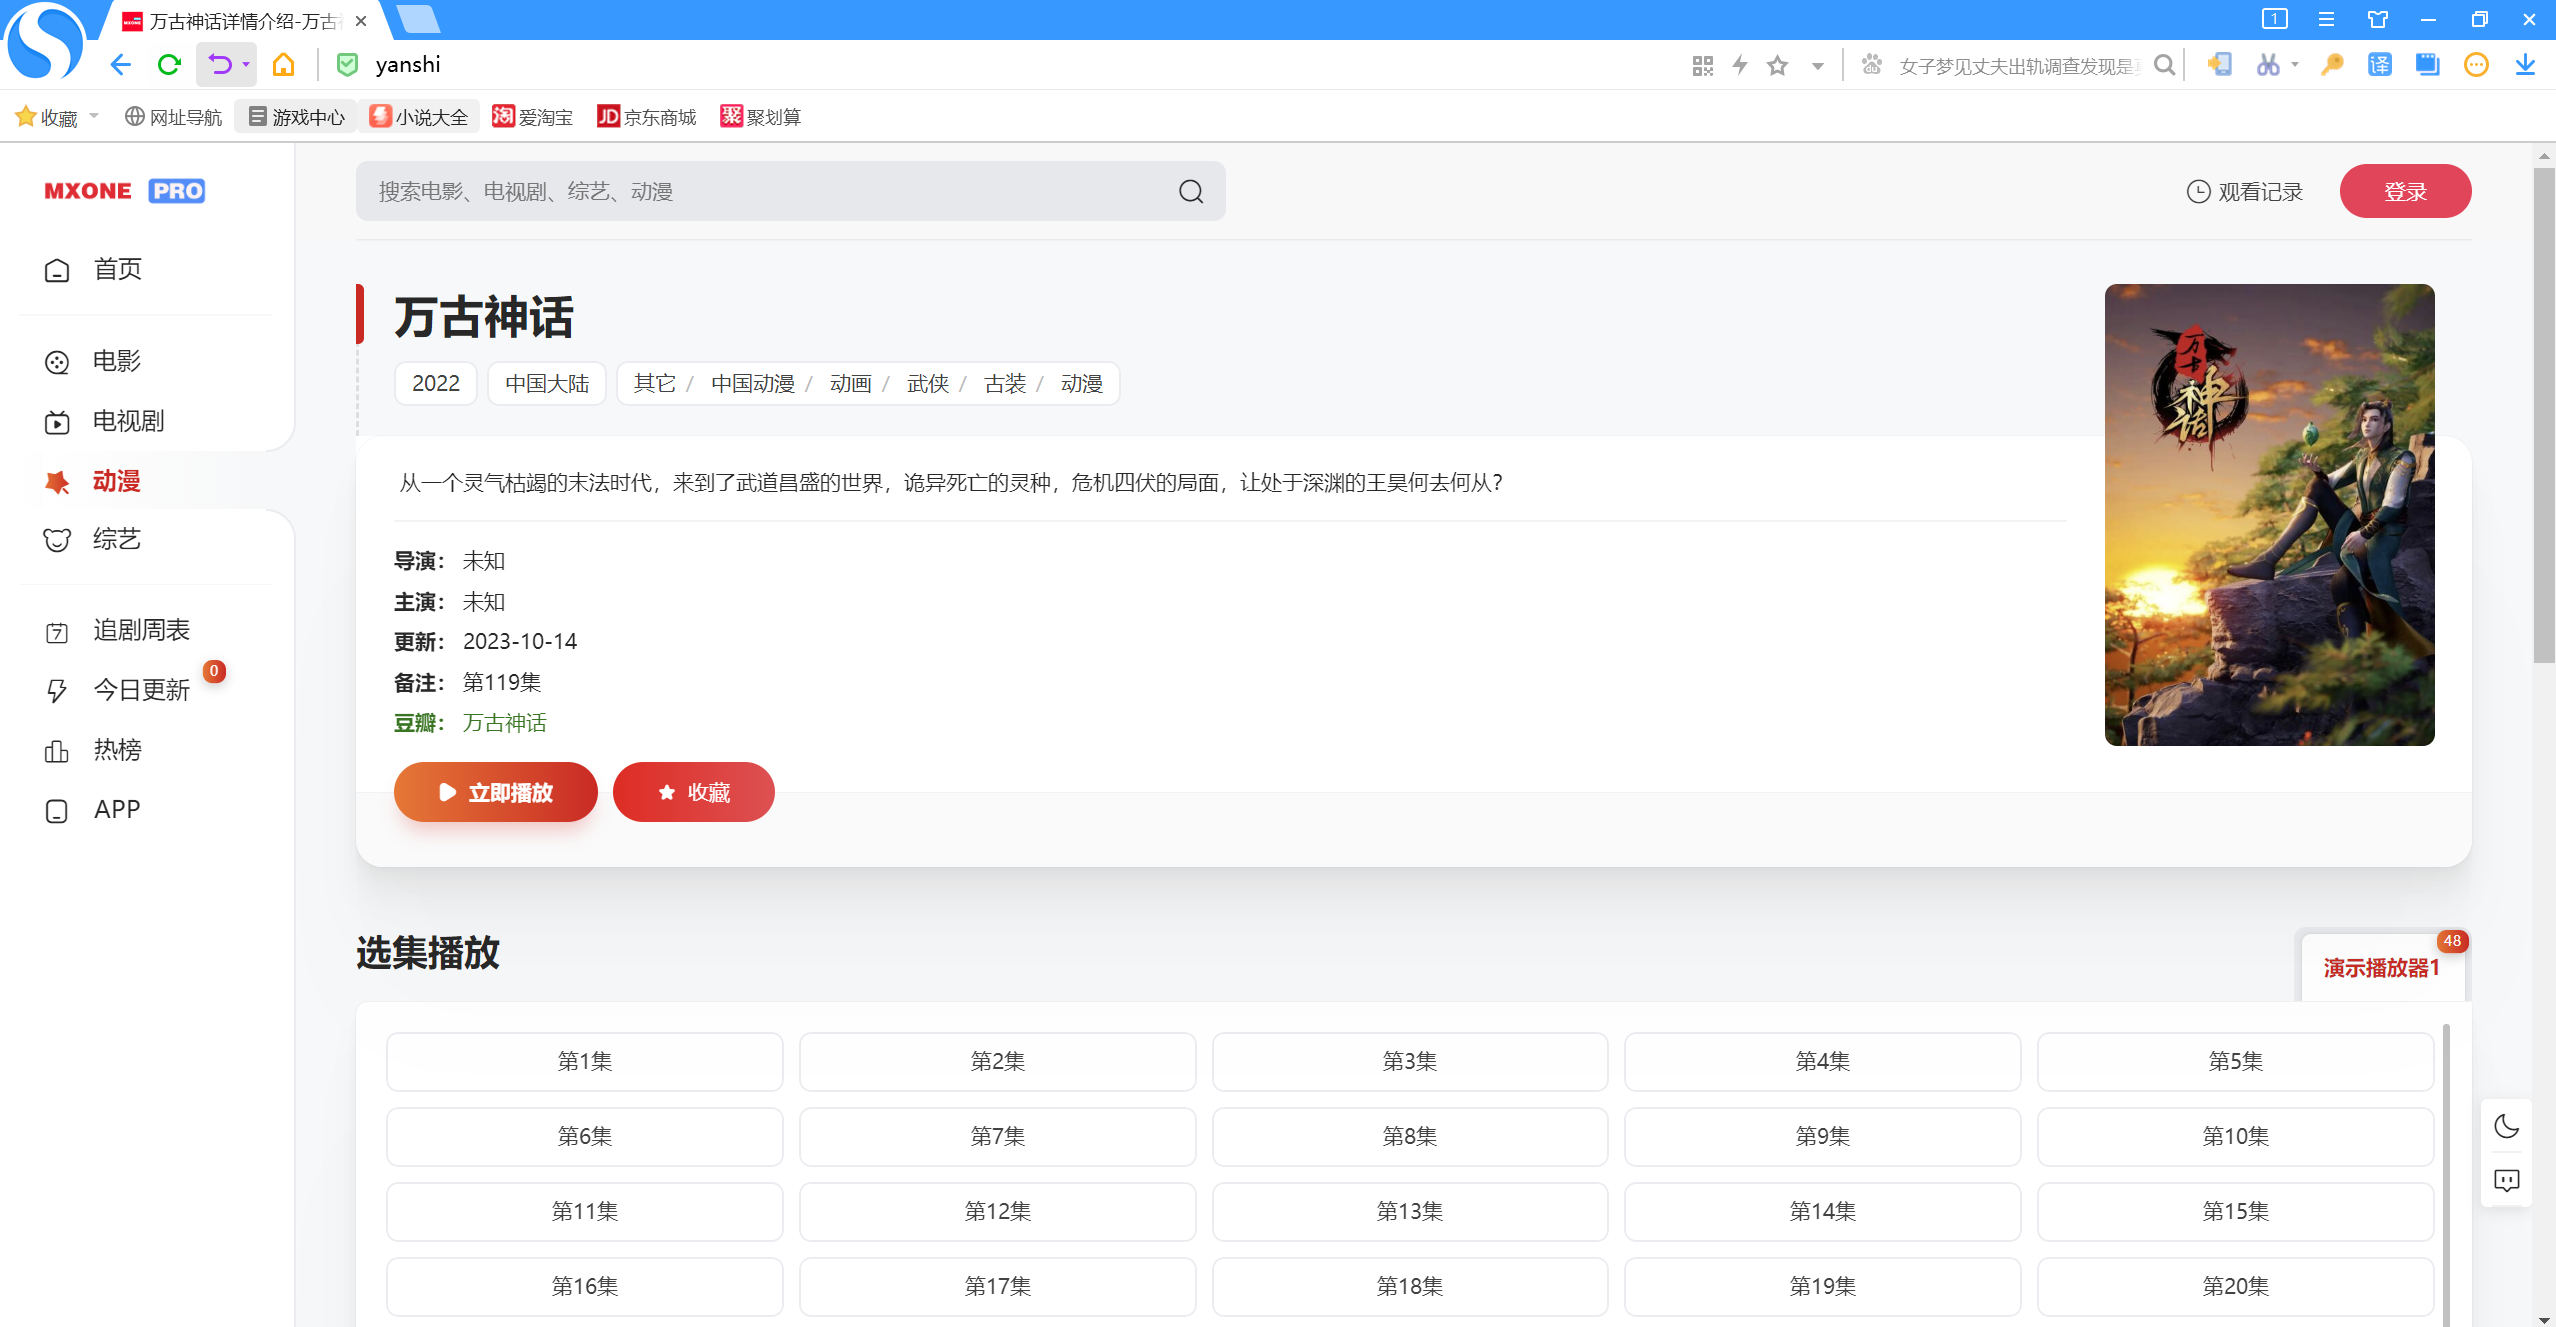Click the browser download arrow icon
The image size is (2556, 1327).
2525,65
